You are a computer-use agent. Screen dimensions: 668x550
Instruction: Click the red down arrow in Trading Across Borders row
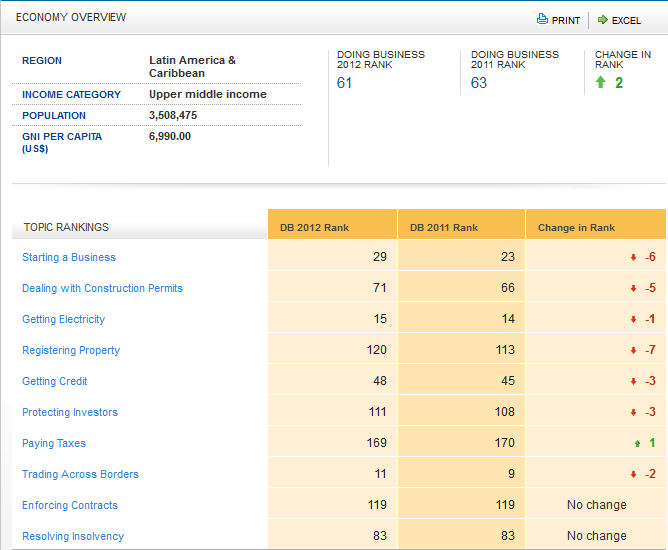[633, 475]
